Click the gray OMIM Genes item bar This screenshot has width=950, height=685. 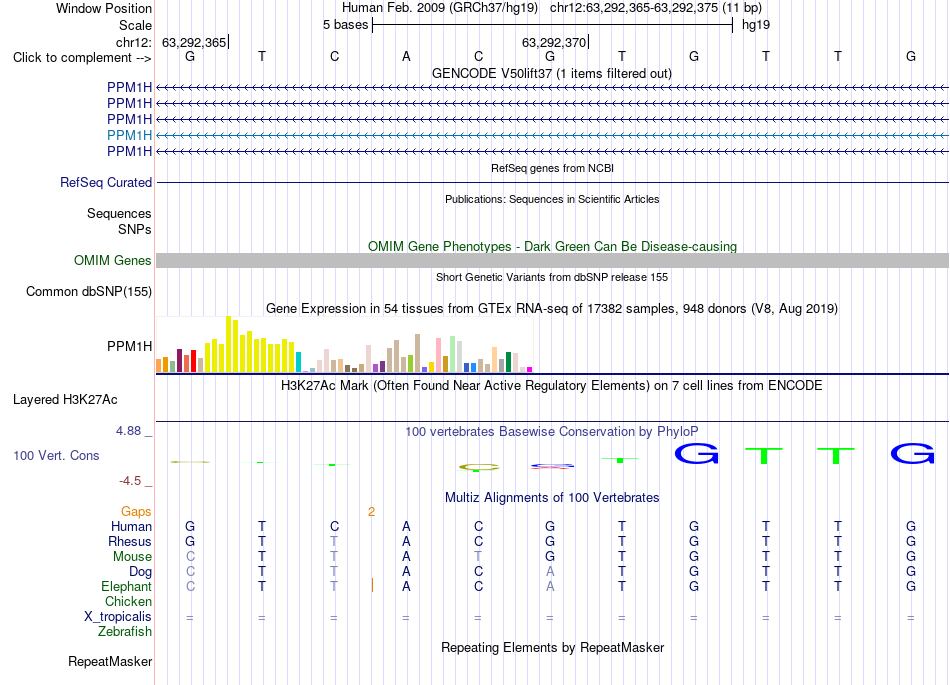tap(552, 260)
